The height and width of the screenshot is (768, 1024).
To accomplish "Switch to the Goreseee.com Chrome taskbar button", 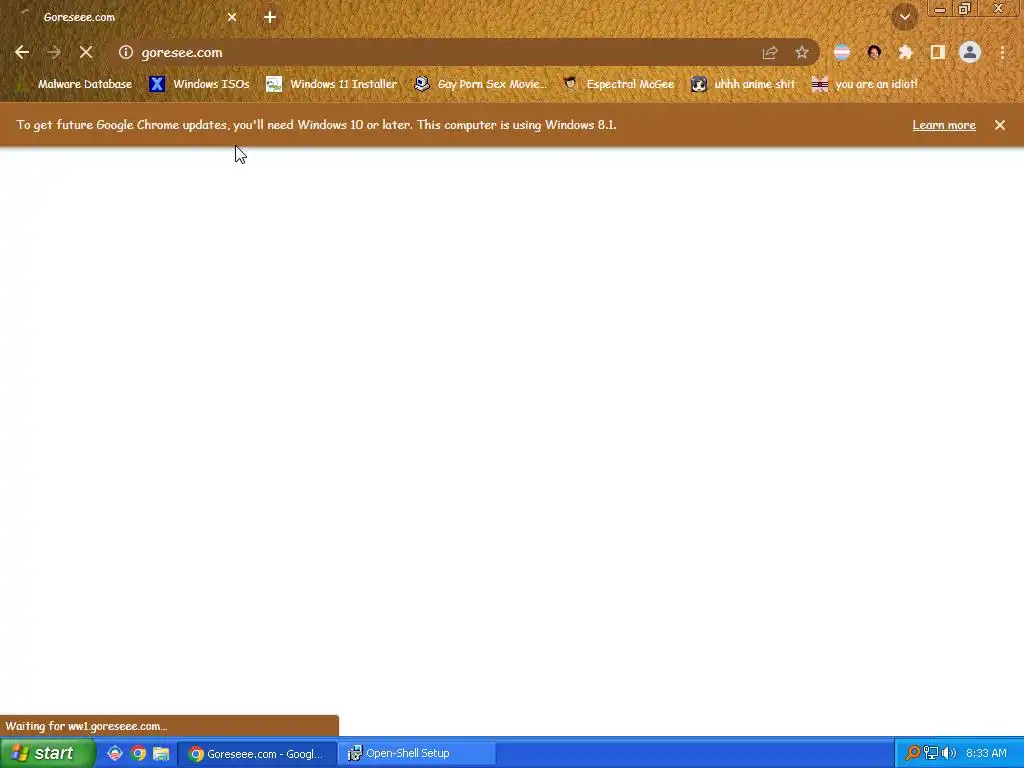I will (x=257, y=754).
